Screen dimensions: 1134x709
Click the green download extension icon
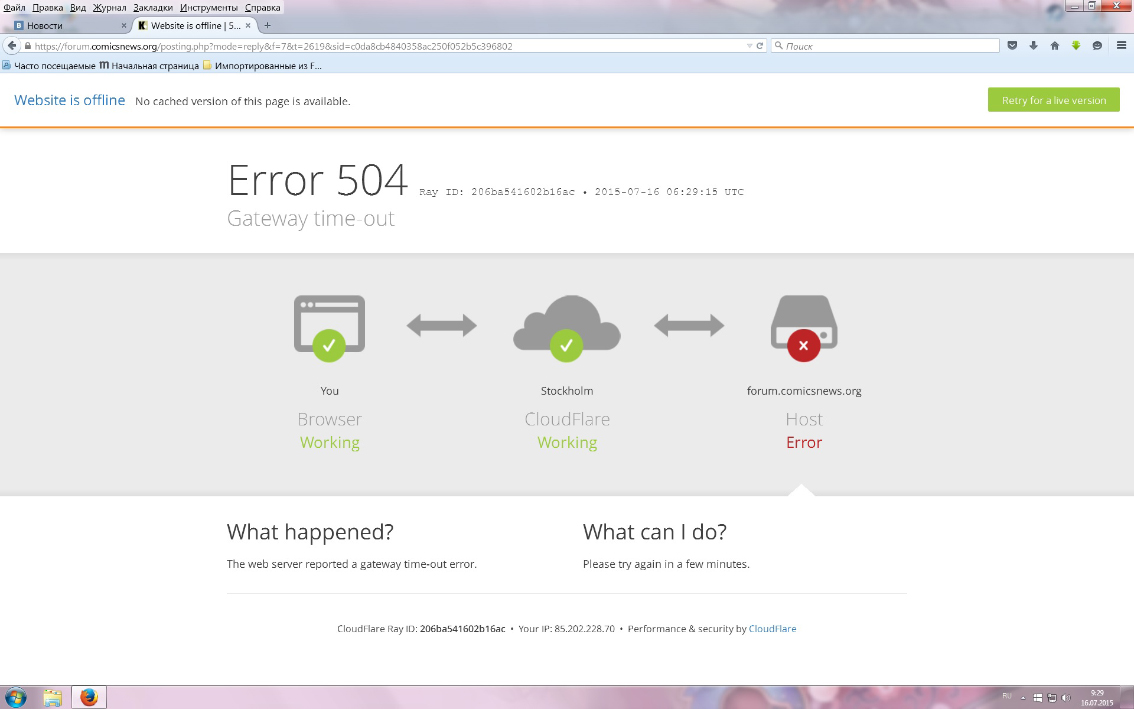(x=1076, y=46)
